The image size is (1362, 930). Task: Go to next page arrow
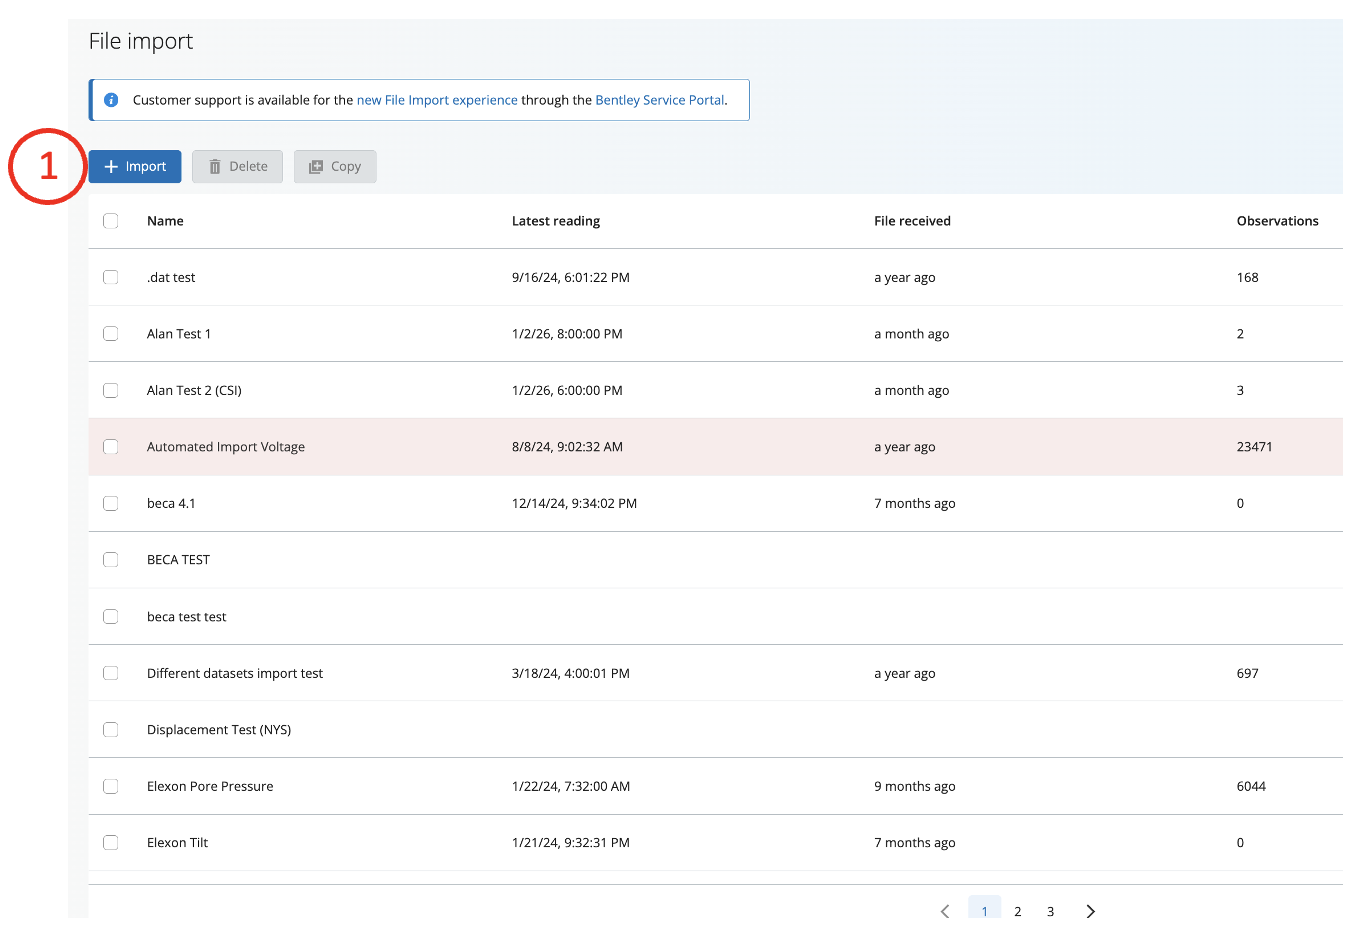1090,911
